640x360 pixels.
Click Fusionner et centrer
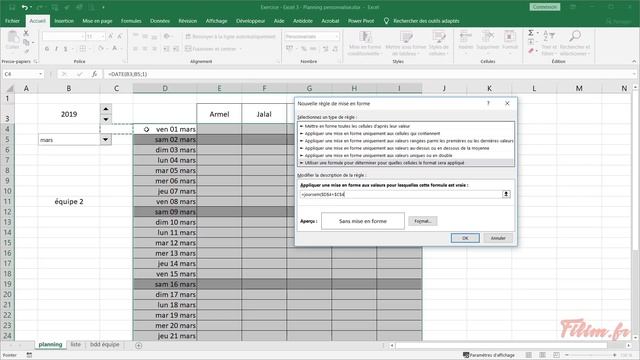click(211, 49)
